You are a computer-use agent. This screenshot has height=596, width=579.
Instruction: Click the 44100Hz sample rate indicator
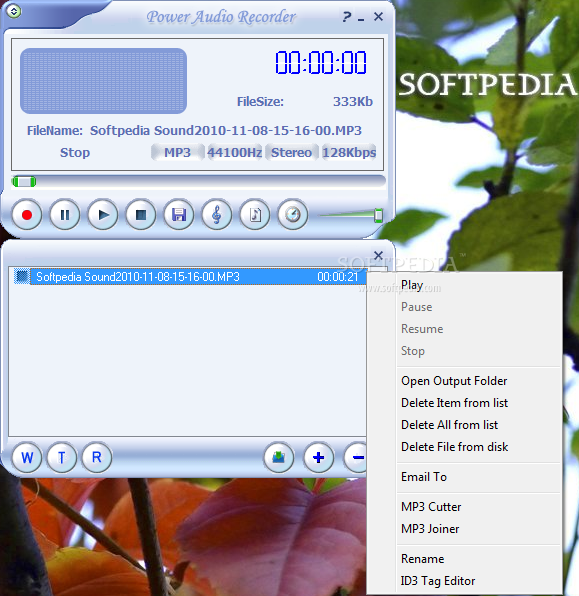click(x=235, y=152)
